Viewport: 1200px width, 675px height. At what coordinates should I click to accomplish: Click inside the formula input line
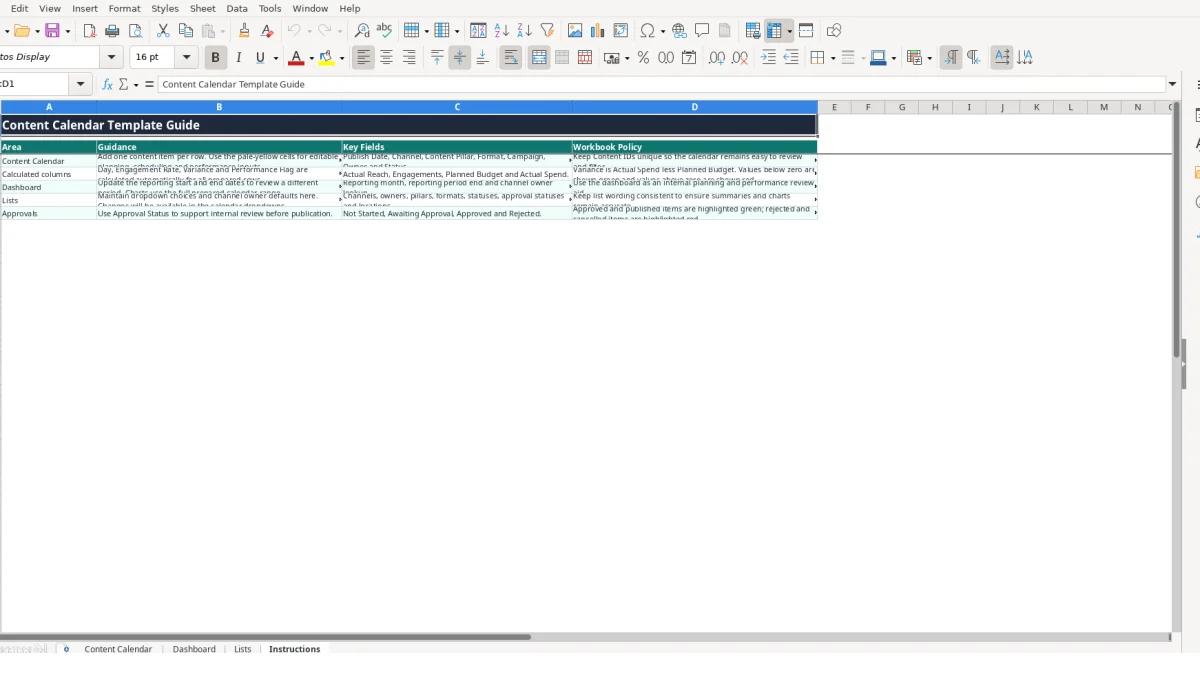pyautogui.click(x=660, y=84)
